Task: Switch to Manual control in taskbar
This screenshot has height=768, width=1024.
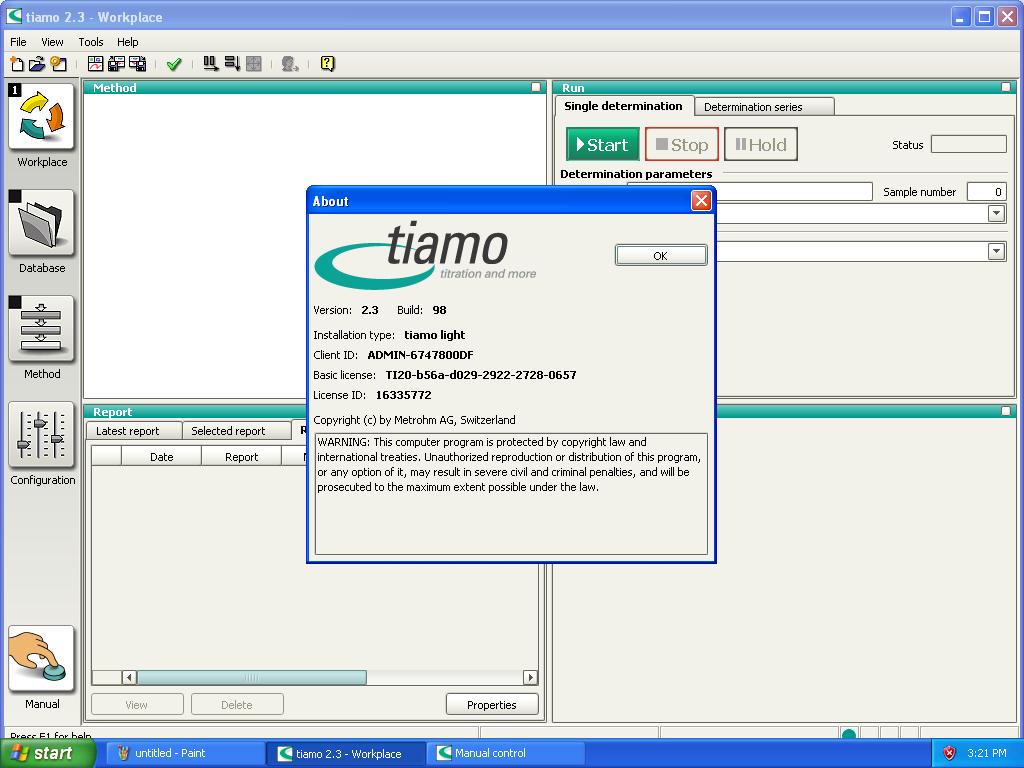Action: 506,753
